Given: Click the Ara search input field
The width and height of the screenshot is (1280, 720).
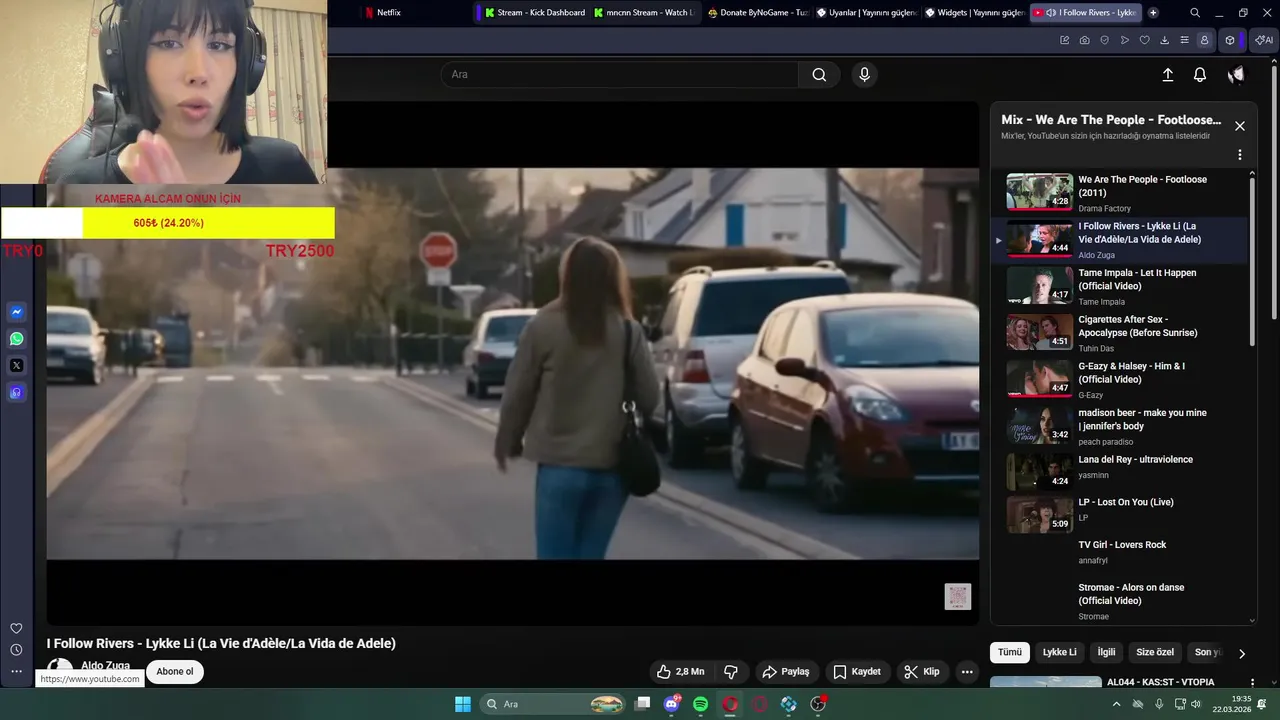Looking at the screenshot, I should [620, 75].
